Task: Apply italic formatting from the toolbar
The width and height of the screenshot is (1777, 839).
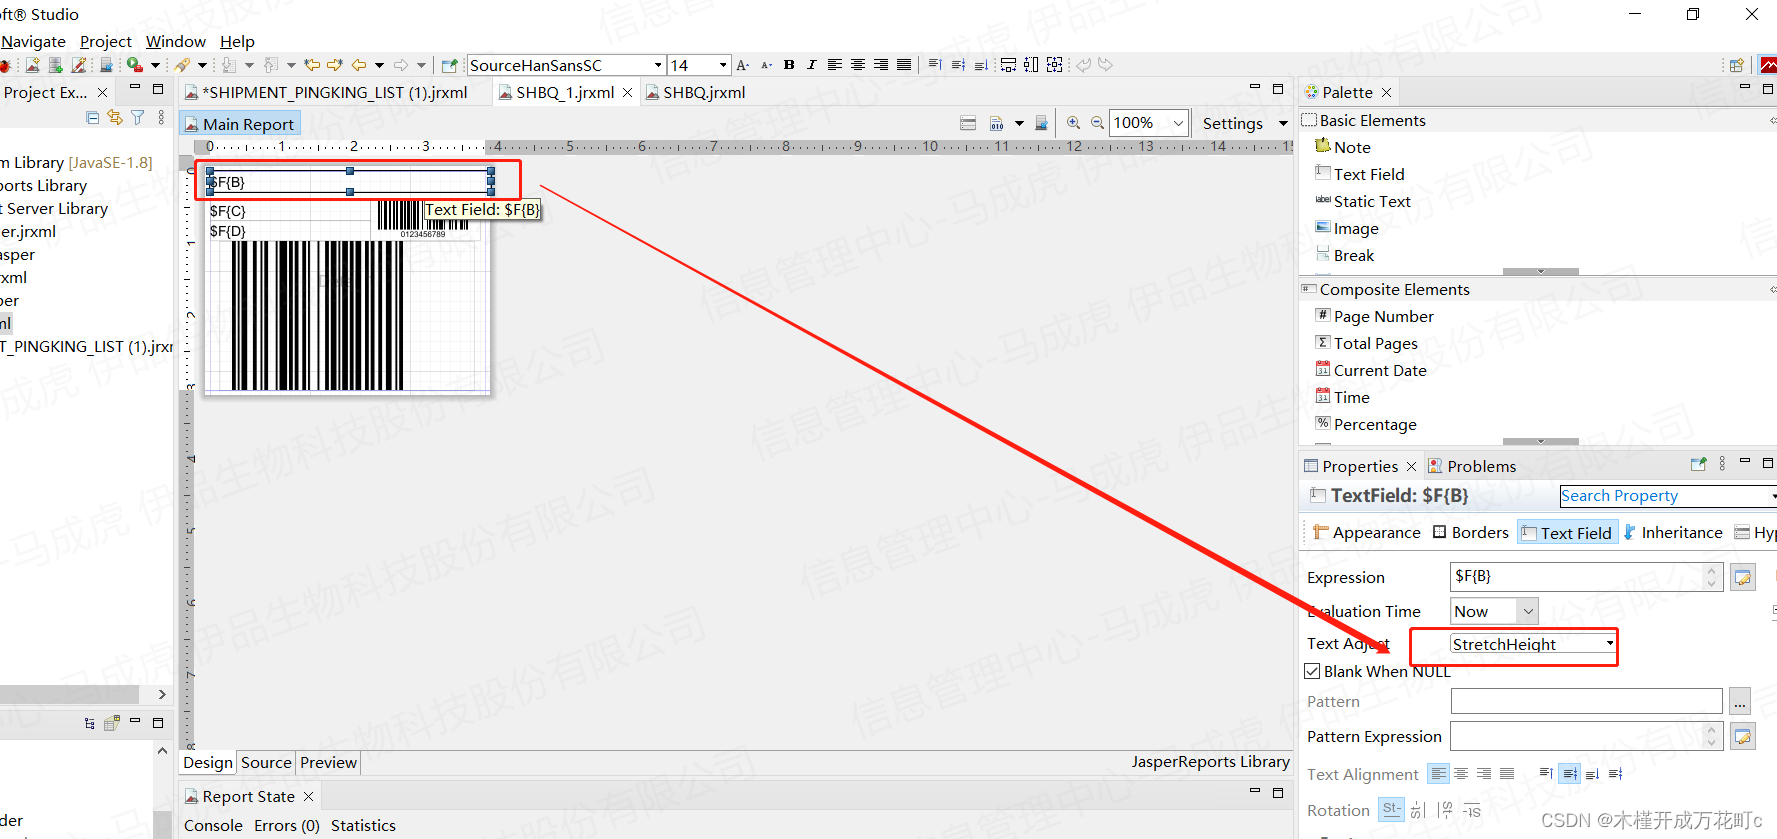Action: click(x=811, y=65)
